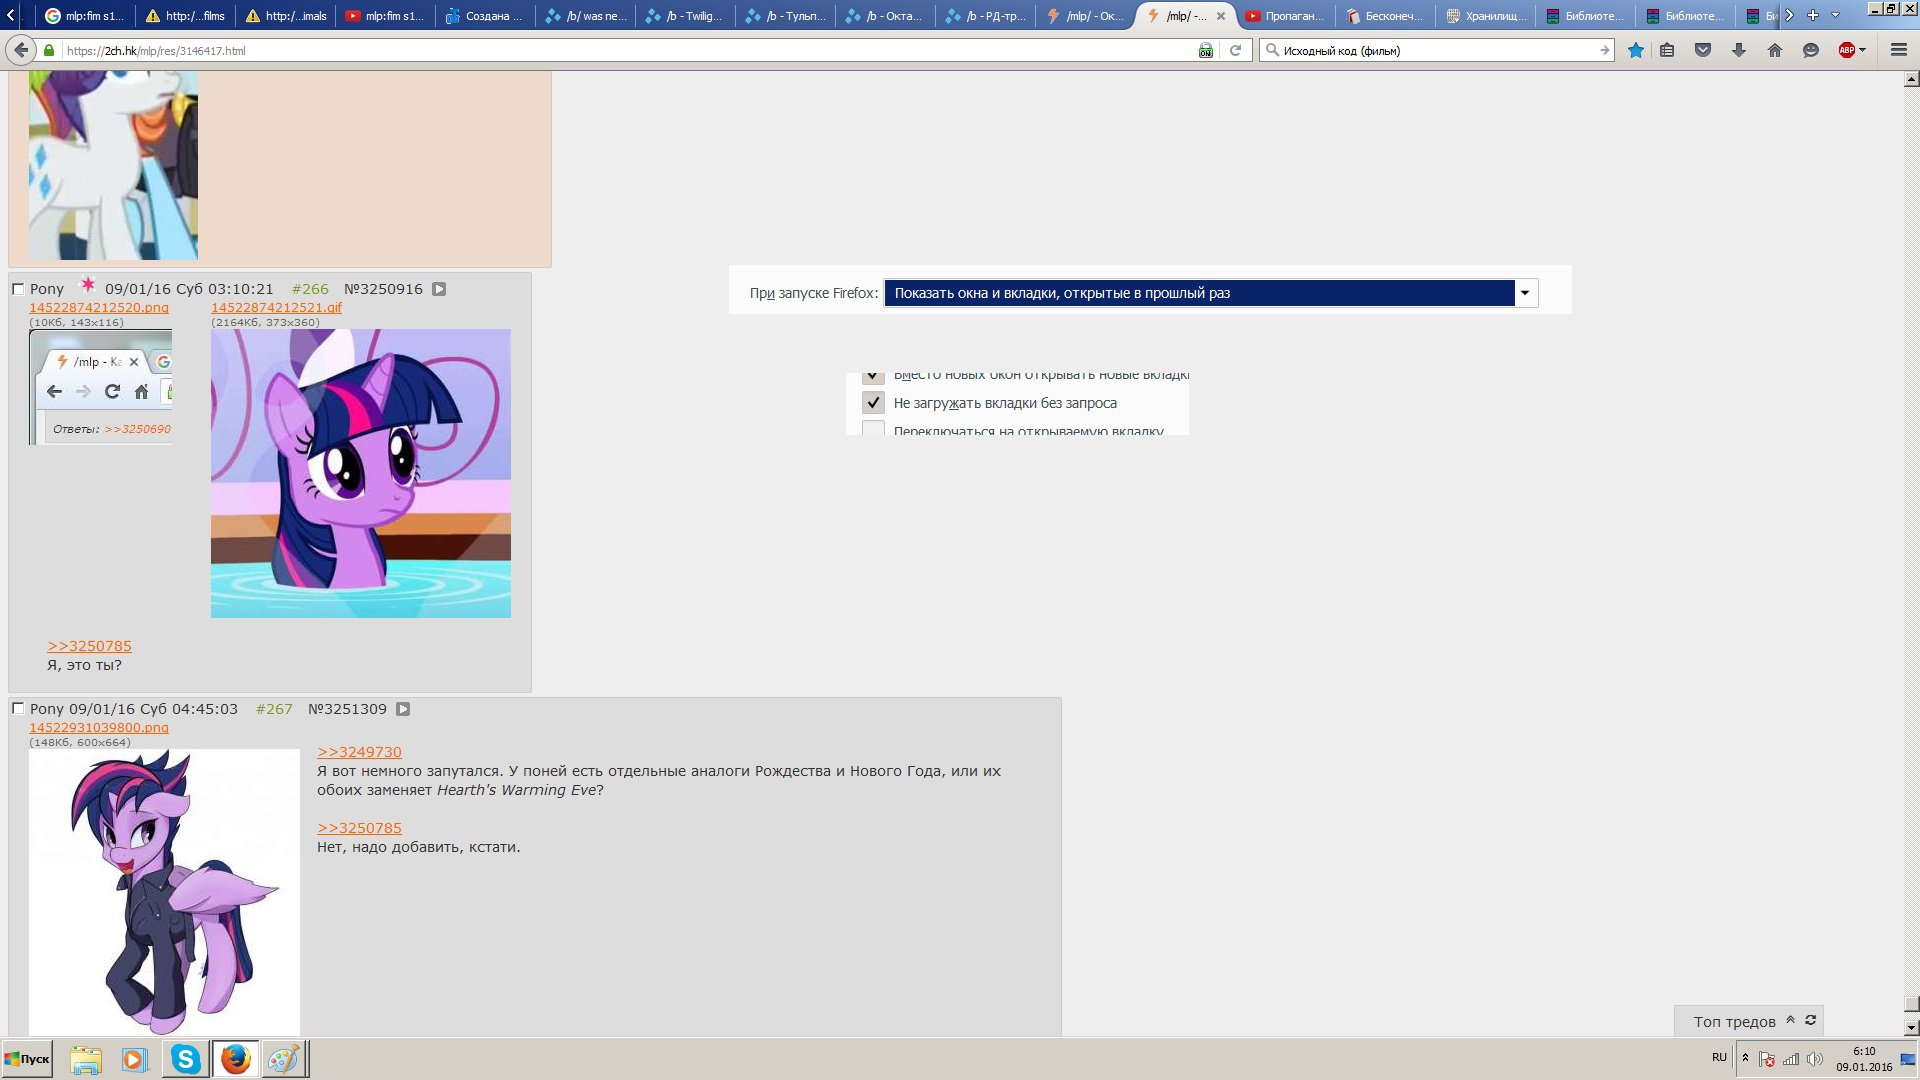The height and width of the screenshot is (1080, 1920).
Task: Open the Pocket save icon
Action: pos(1703,50)
